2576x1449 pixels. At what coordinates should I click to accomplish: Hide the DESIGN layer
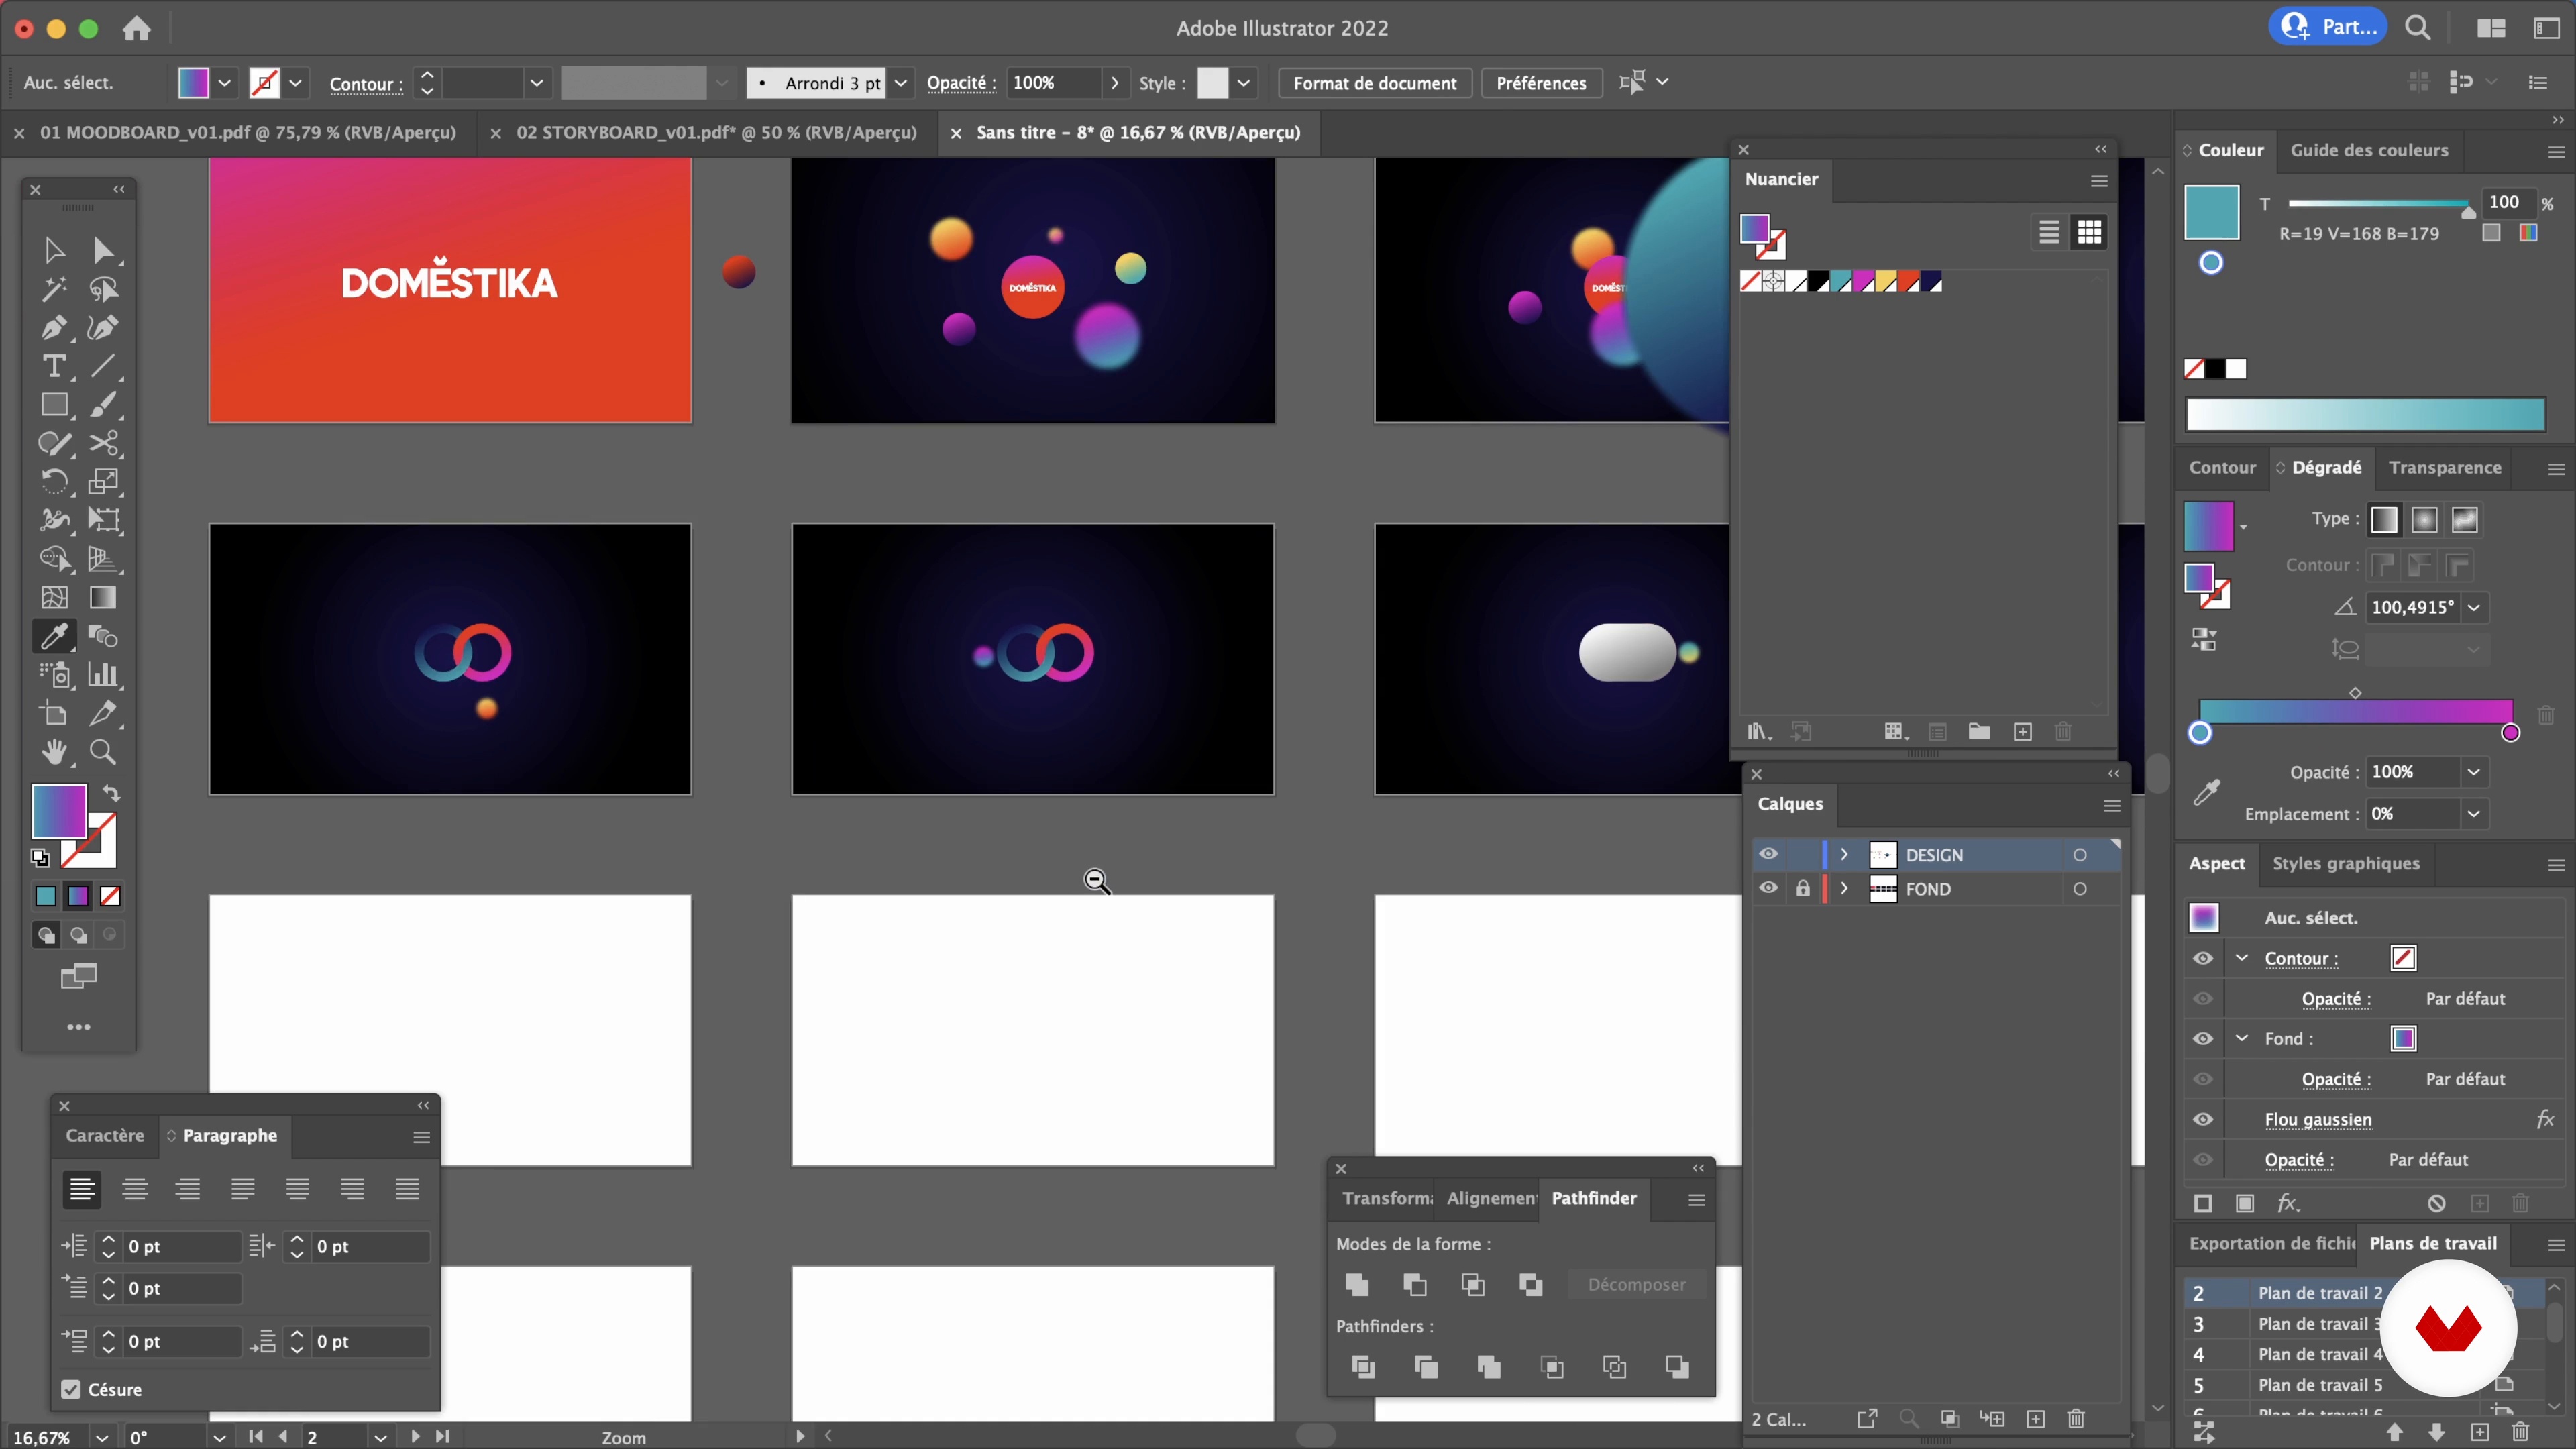pos(1768,854)
